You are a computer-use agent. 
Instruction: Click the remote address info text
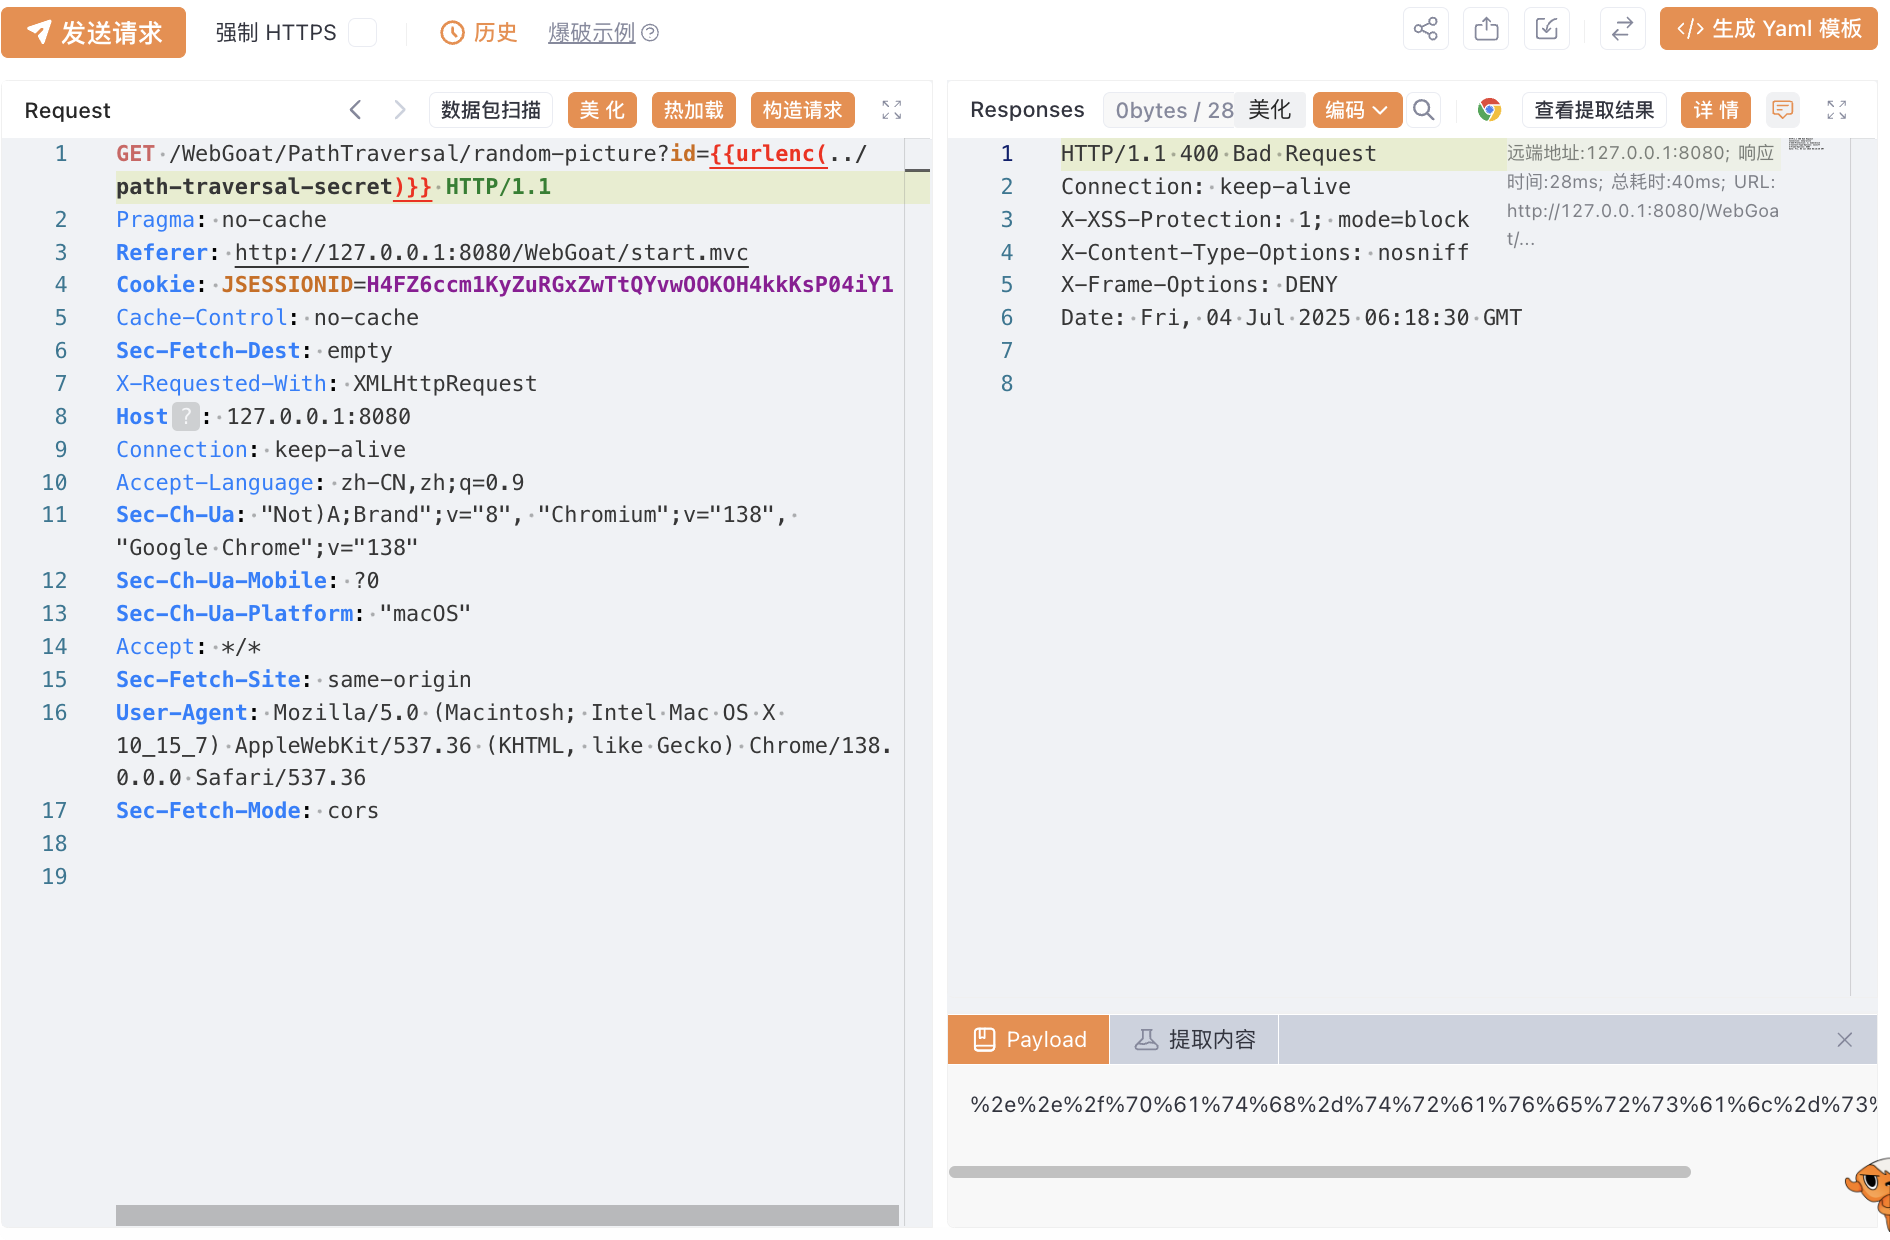click(1643, 196)
